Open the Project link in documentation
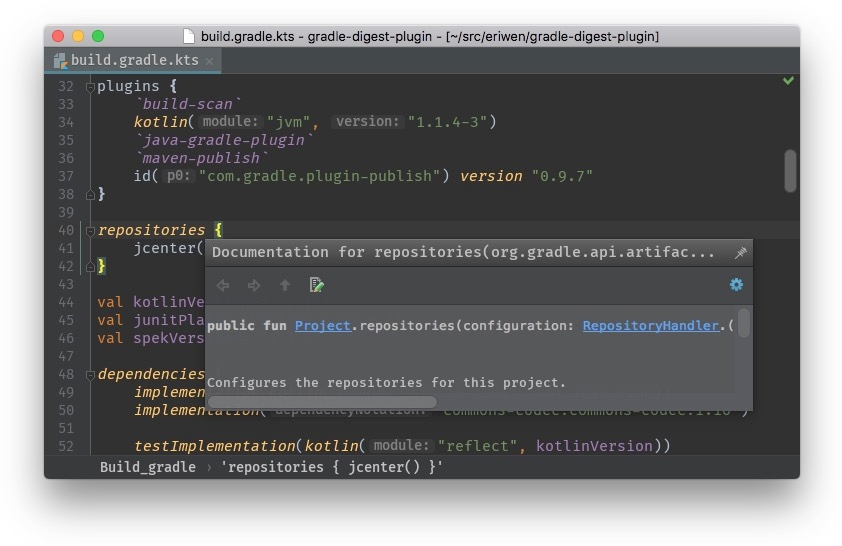This screenshot has height=546, width=842. coord(323,325)
